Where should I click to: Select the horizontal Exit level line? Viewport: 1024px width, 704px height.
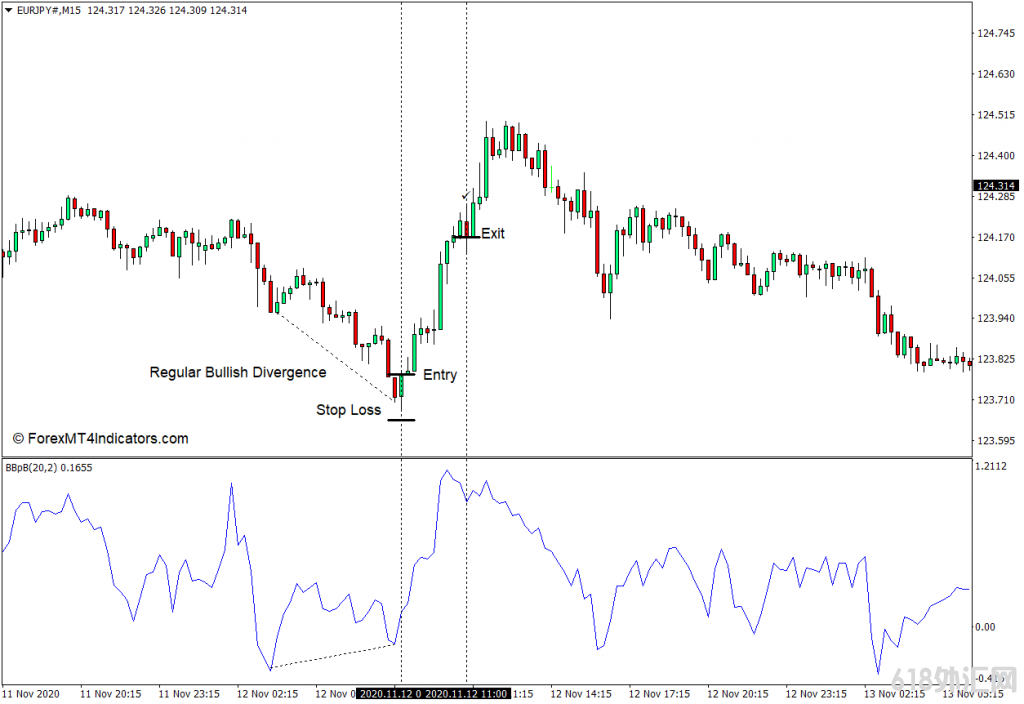pyautogui.click(x=465, y=237)
